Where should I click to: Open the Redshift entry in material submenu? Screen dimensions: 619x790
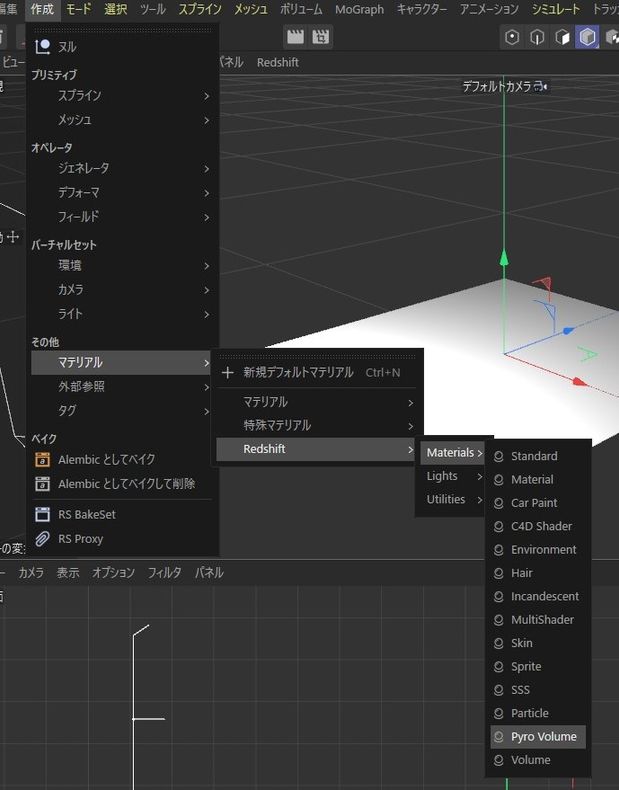point(316,449)
